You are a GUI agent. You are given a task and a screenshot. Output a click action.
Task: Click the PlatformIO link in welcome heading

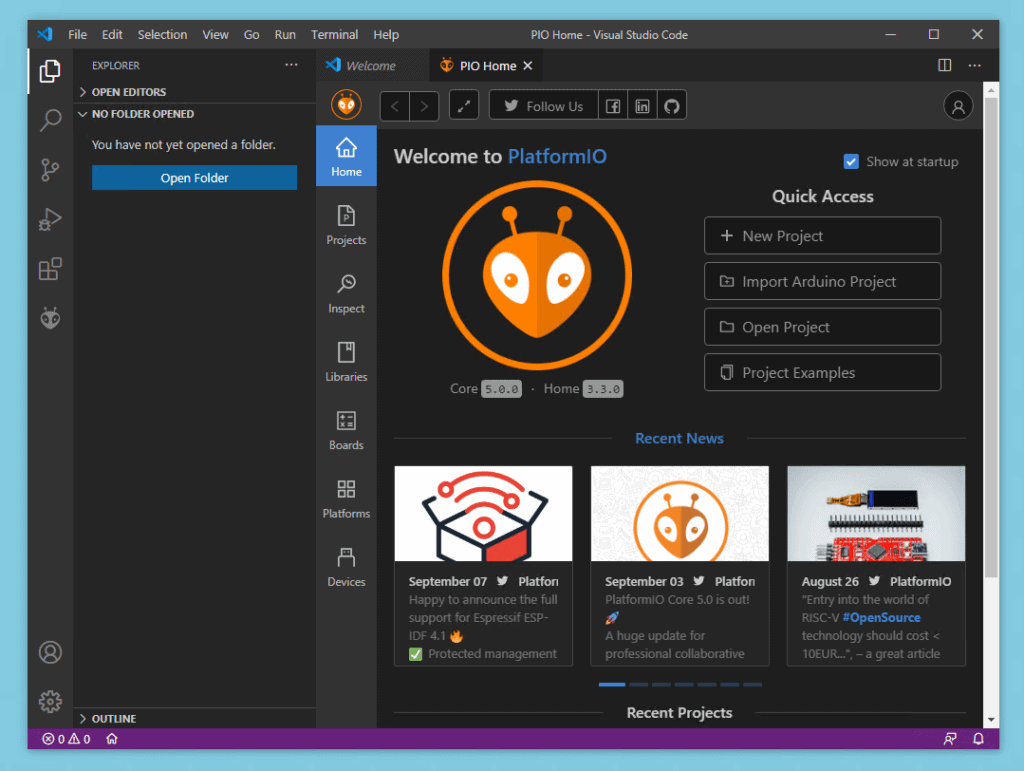point(557,156)
